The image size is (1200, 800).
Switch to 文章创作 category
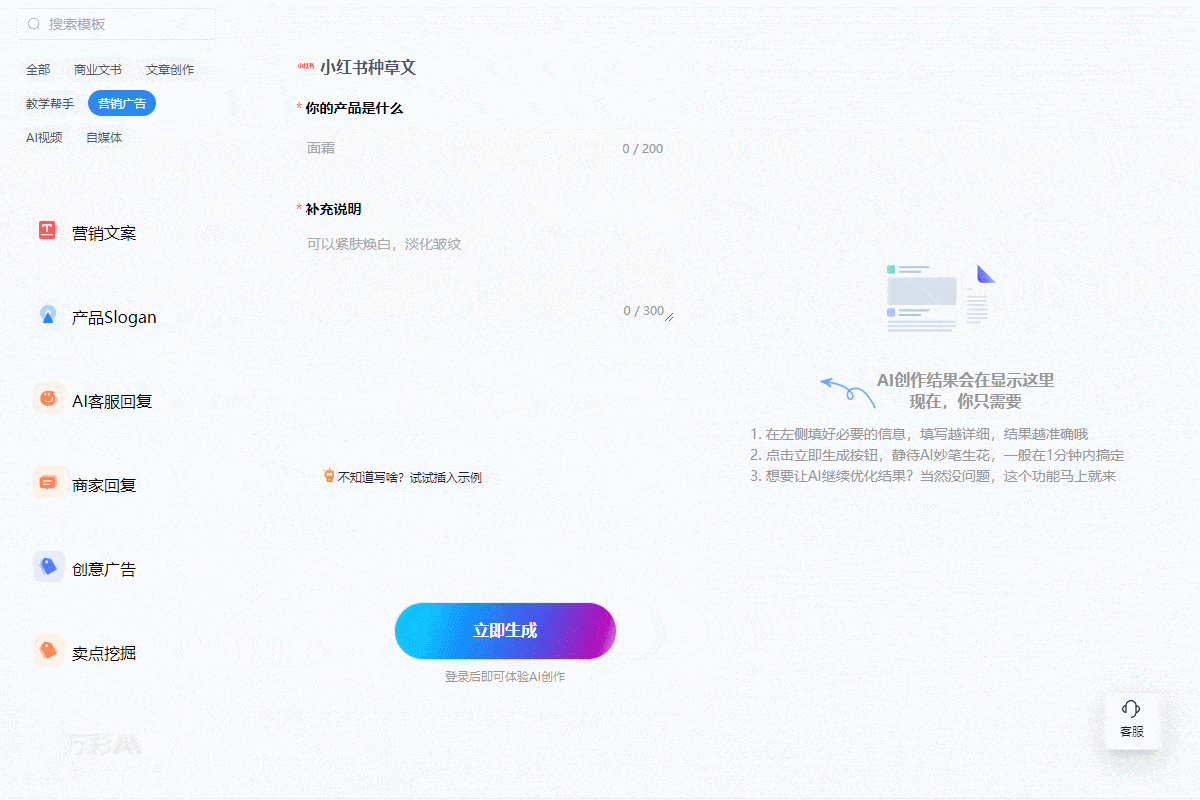170,70
